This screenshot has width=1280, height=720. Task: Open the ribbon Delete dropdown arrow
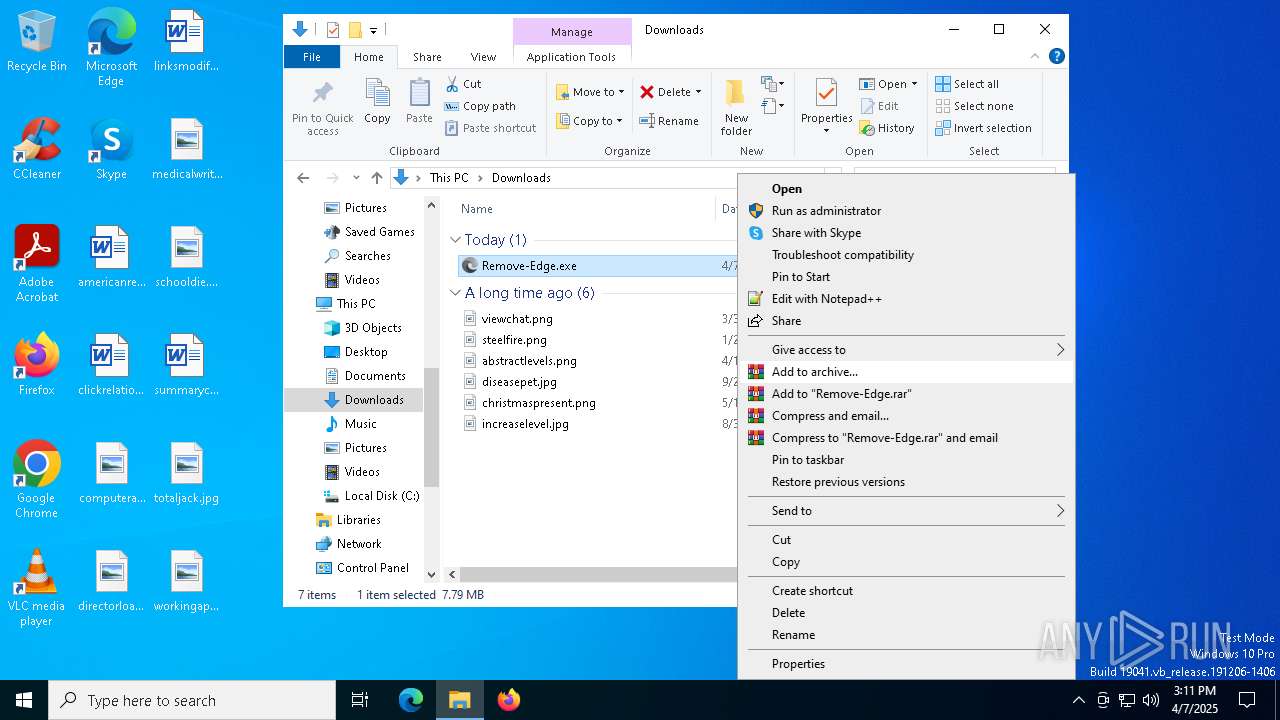pyautogui.click(x=698, y=92)
